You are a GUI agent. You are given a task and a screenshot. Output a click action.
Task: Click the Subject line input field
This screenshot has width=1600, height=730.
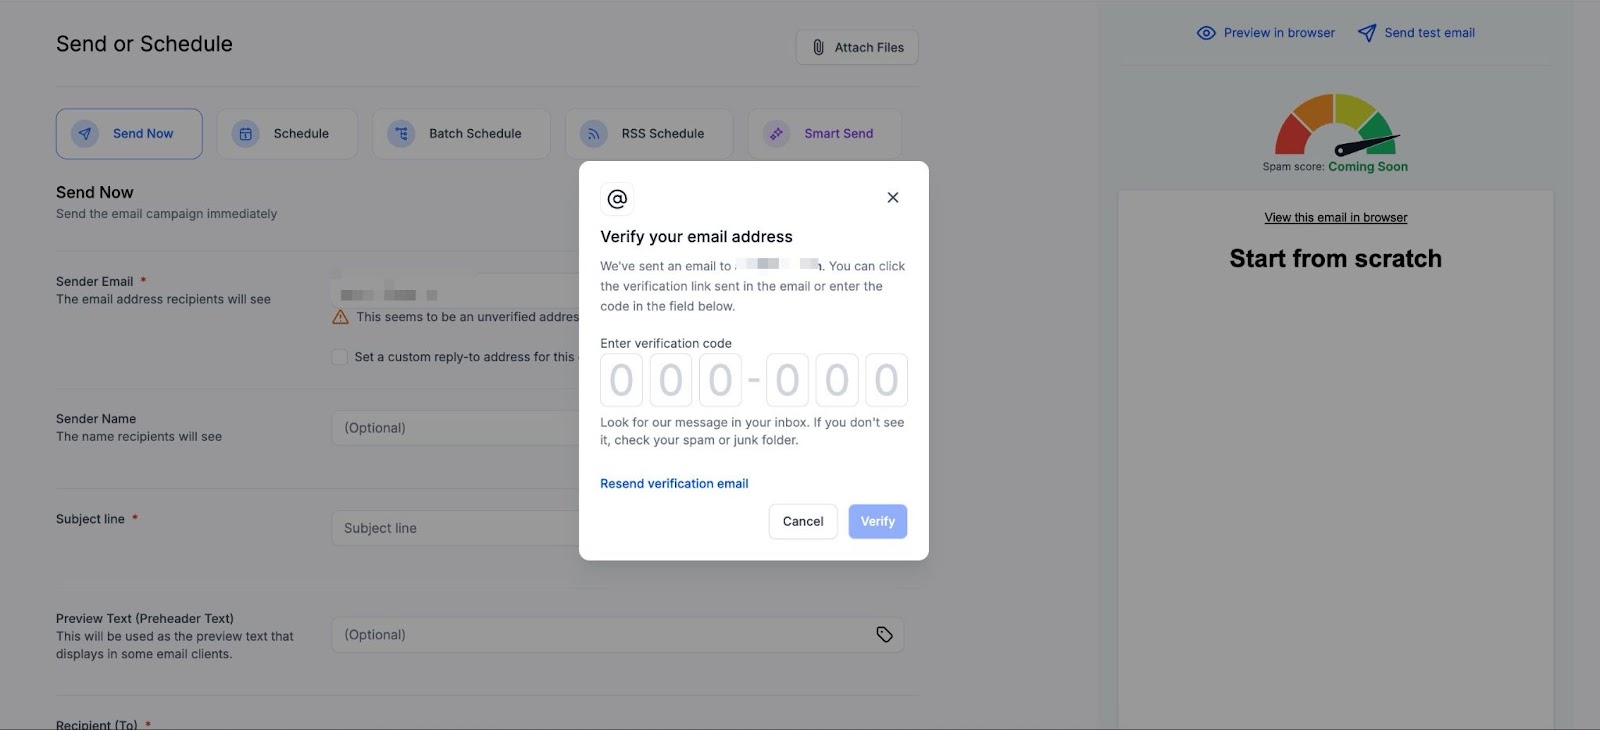[x=455, y=528]
